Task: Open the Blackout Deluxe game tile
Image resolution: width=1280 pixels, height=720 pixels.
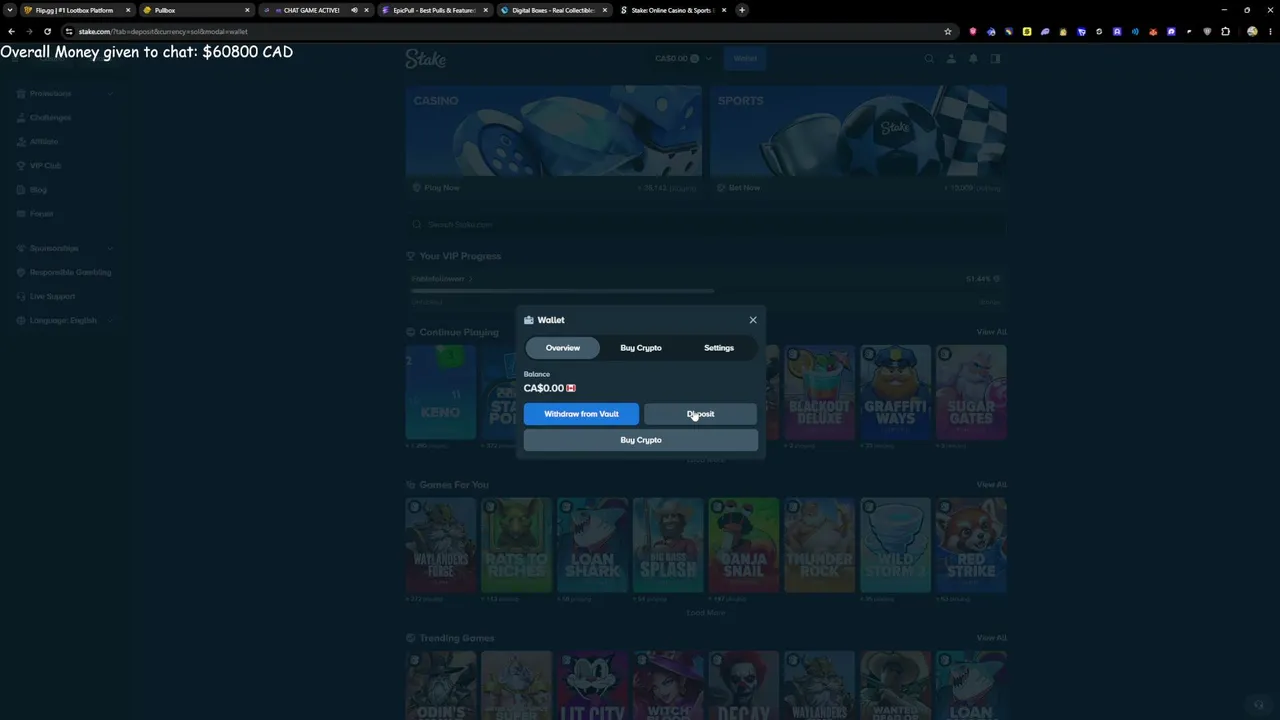Action: [x=820, y=392]
